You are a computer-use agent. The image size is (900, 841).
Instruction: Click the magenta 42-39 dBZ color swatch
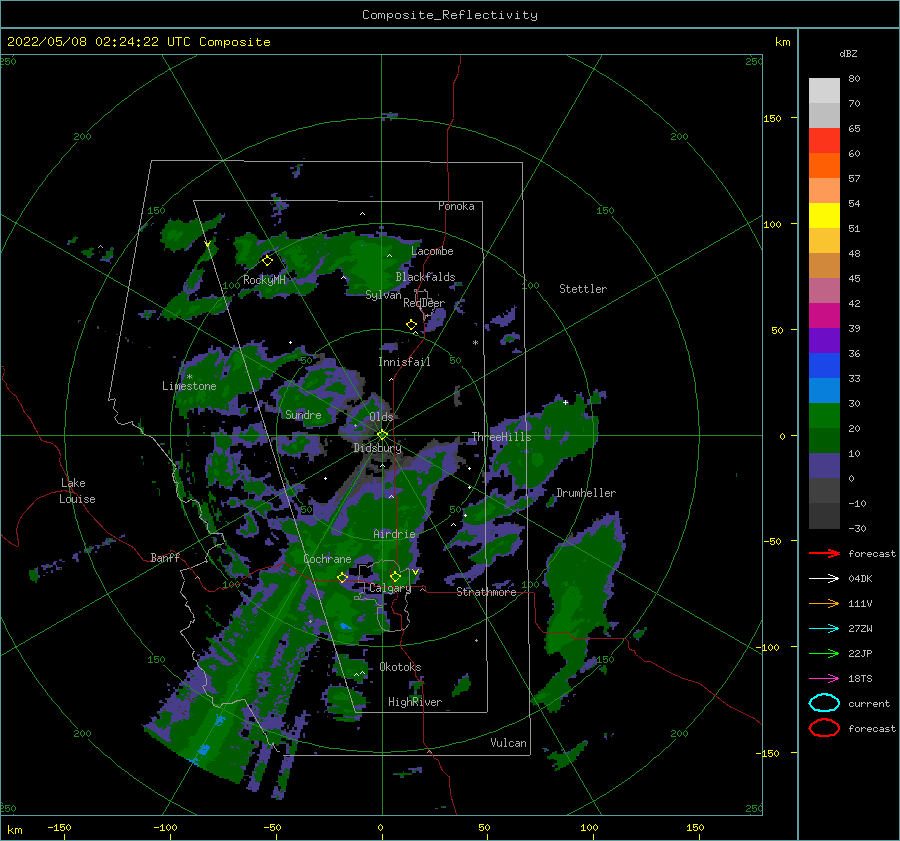point(824,316)
